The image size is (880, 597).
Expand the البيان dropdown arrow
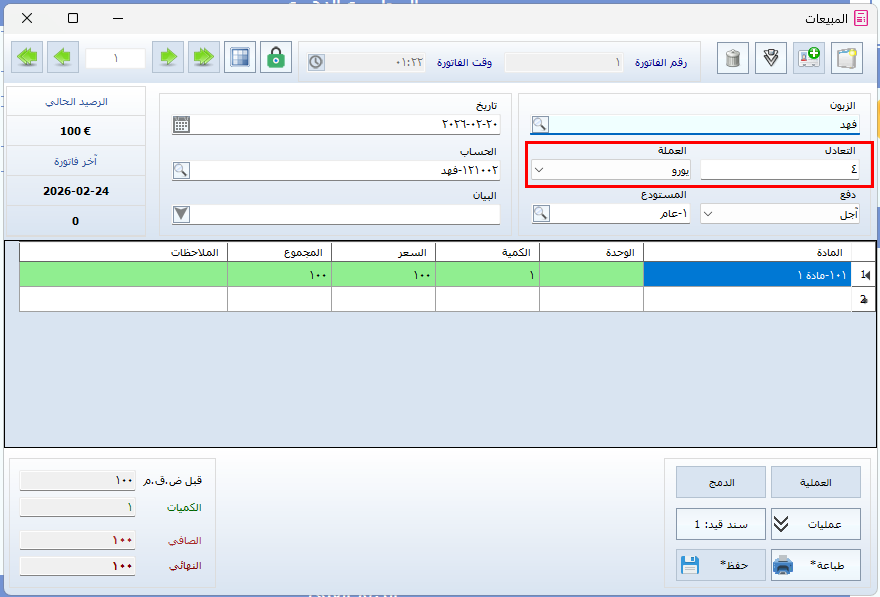181,213
